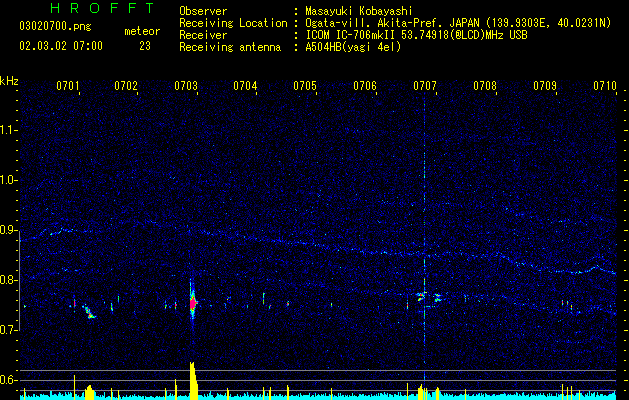This screenshot has width=629, height=400.
Task: Click the 0706 time marker
Action: [365, 85]
